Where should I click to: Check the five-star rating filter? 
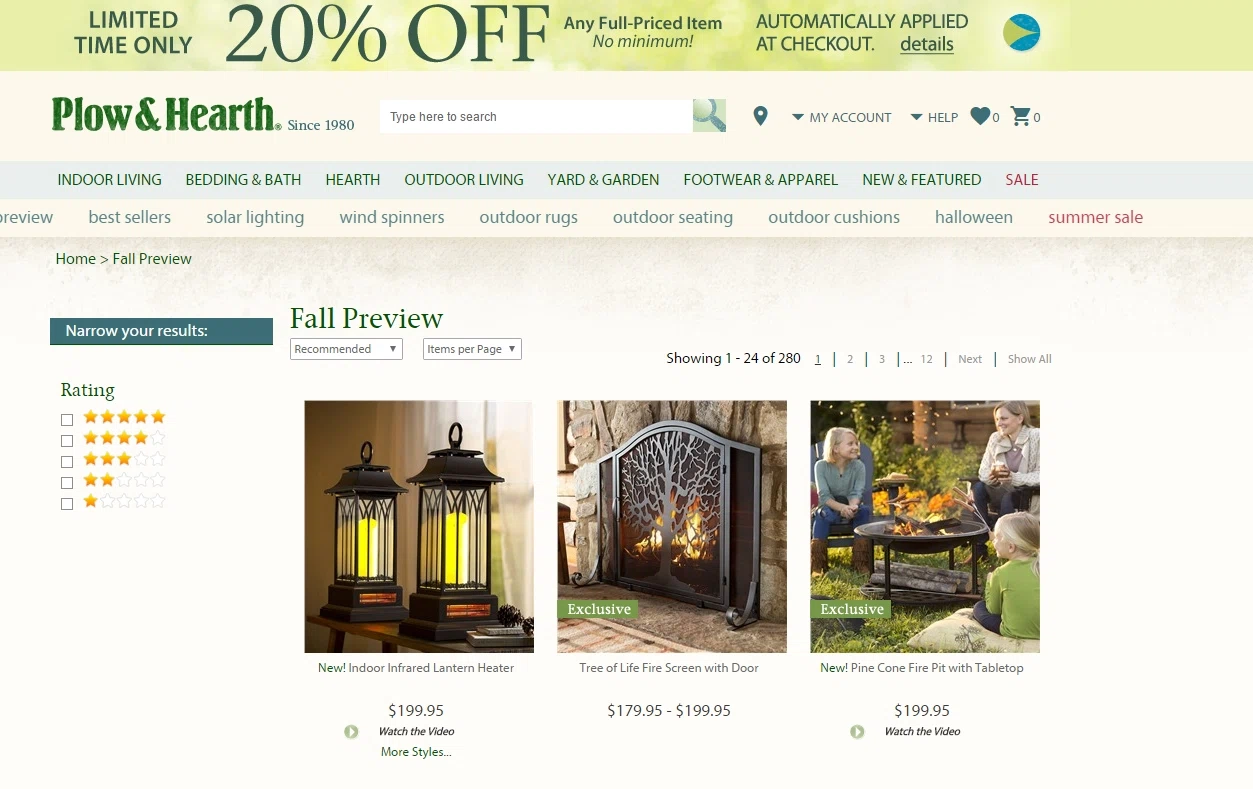coord(67,420)
